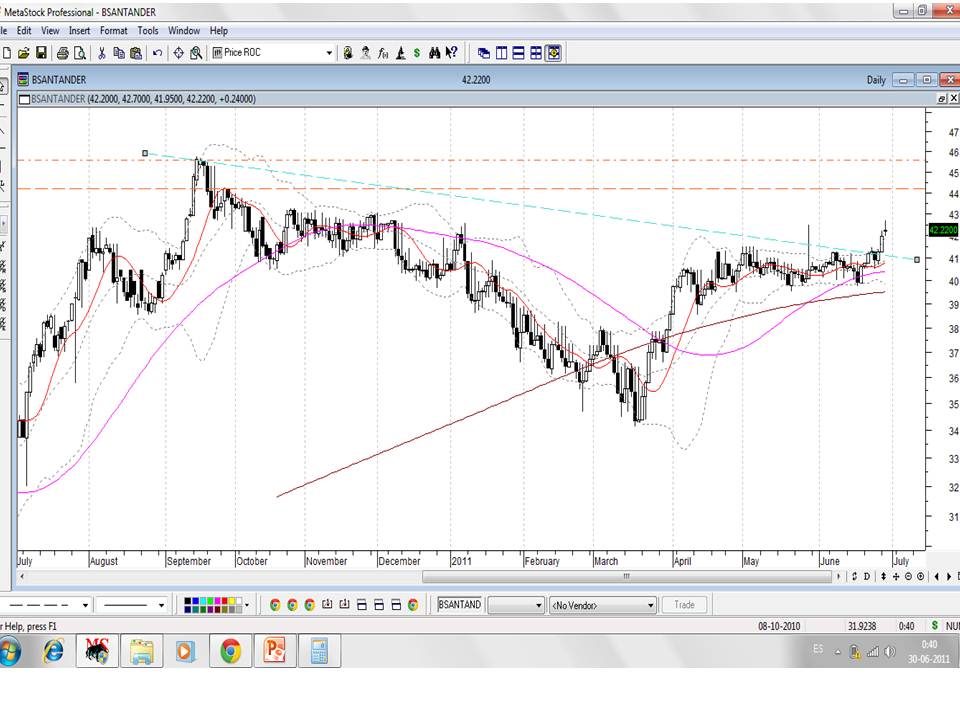Click the Daily periodicity label
960x720 pixels.
[876, 80]
